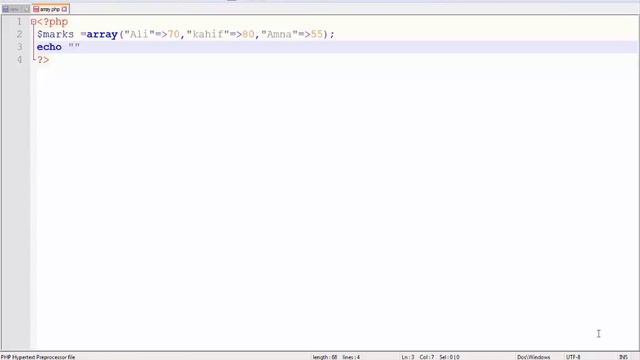Click the ?> closing tag on line 4
This screenshot has width=640, height=360.
click(x=43, y=60)
